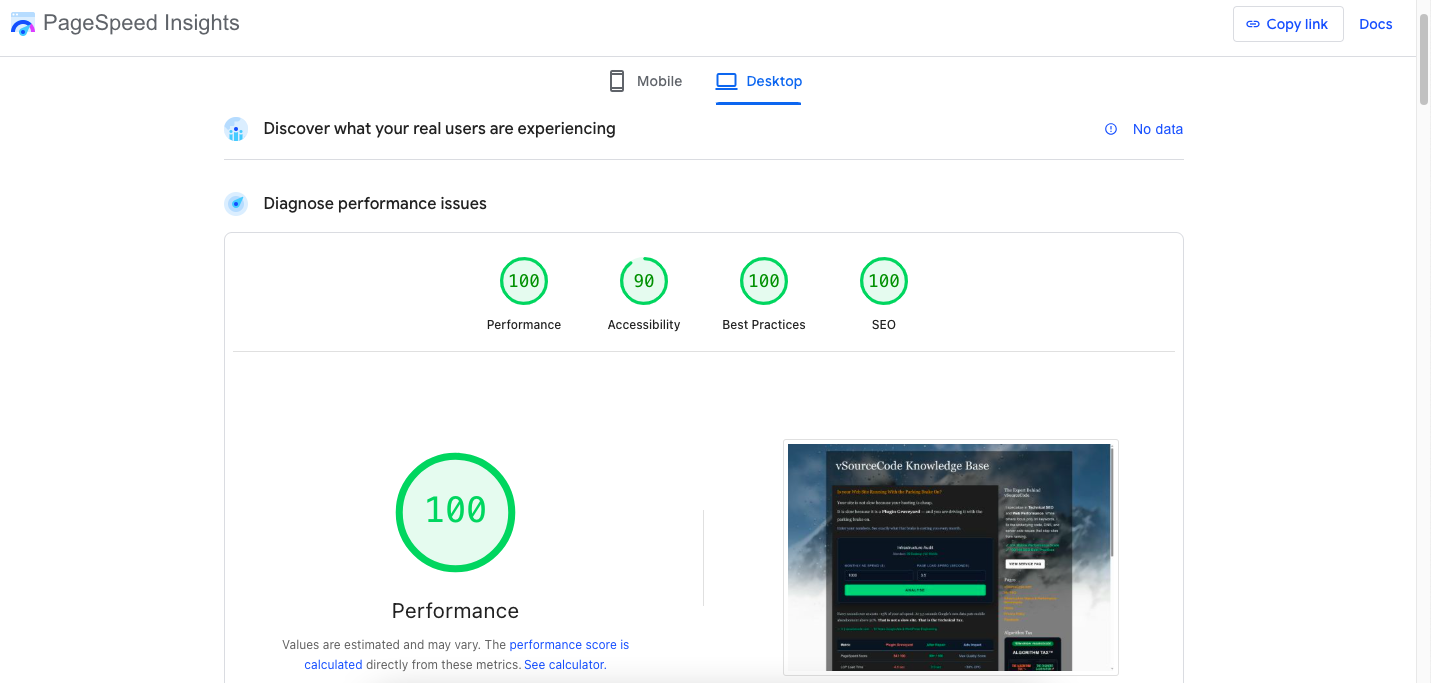Open the PageSpeed Insights home title
Image resolution: width=1431 pixels, height=683 pixels.
point(141,23)
